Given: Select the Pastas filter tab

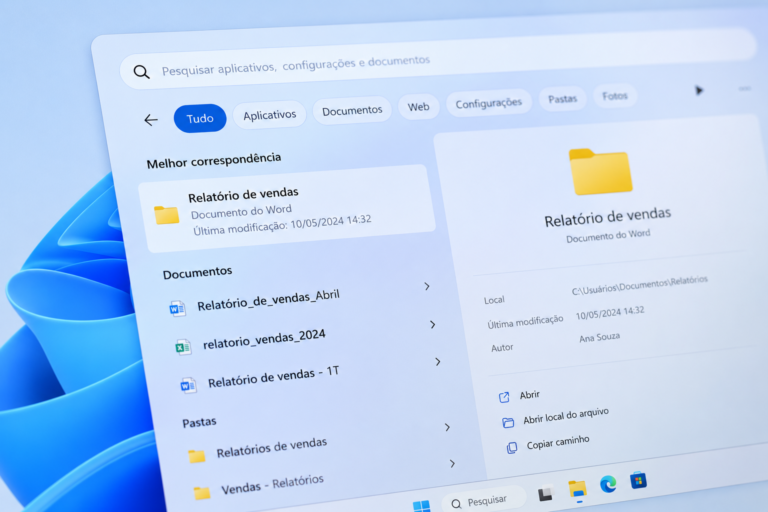Looking at the screenshot, I should pyautogui.click(x=562, y=99).
